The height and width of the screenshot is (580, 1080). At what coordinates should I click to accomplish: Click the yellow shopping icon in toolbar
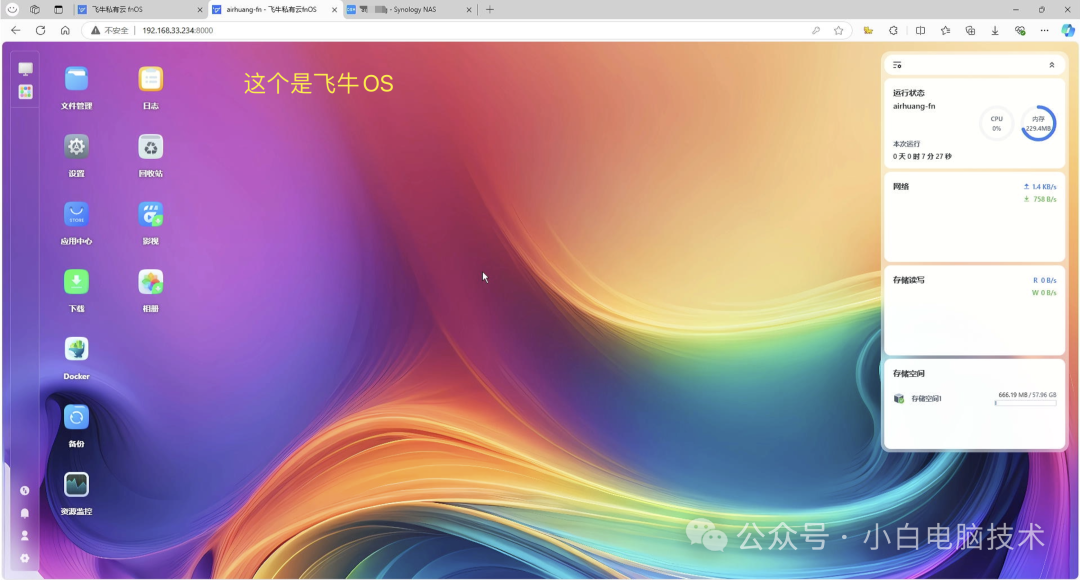pyautogui.click(x=868, y=30)
